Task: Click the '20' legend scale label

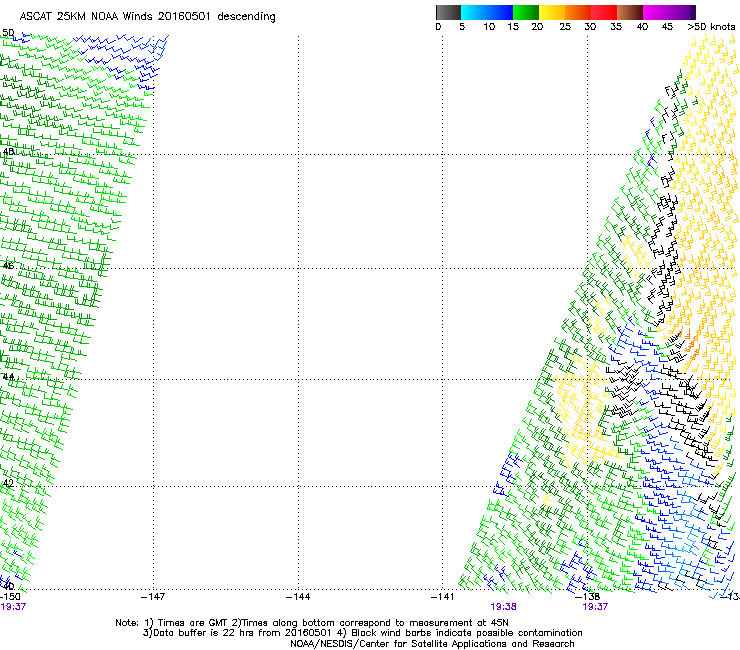Action: pyautogui.click(x=537, y=27)
